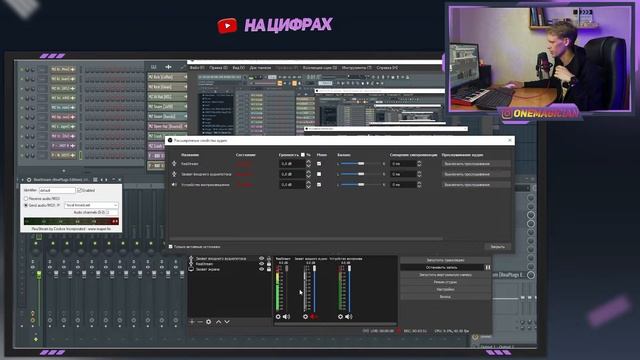This screenshot has height=360, width=640.
Task: Click volume stepper arrows for ReaStream row
Action: (308, 164)
